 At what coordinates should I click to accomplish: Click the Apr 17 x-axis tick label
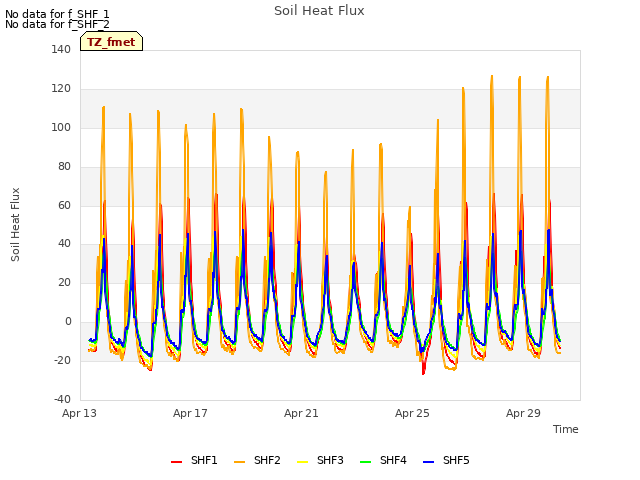pyautogui.click(x=190, y=413)
